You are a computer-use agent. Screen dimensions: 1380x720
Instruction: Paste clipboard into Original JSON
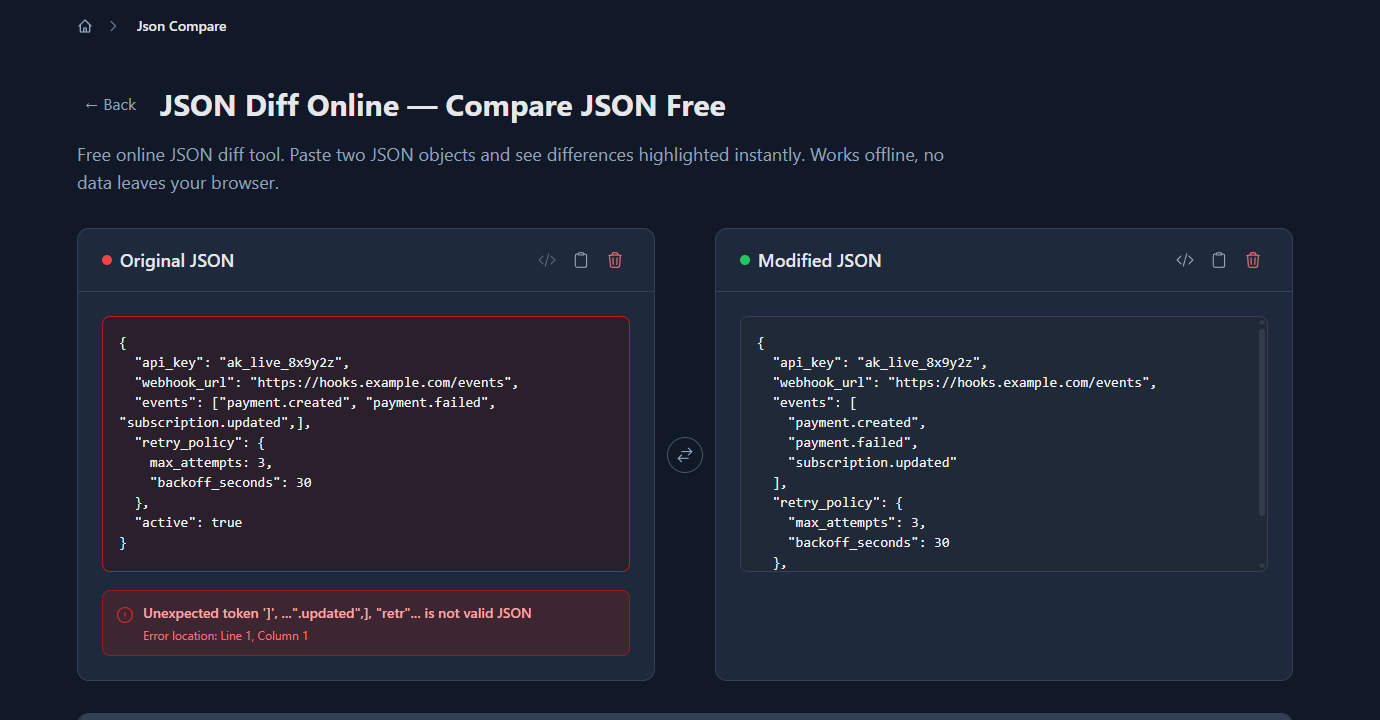581,260
